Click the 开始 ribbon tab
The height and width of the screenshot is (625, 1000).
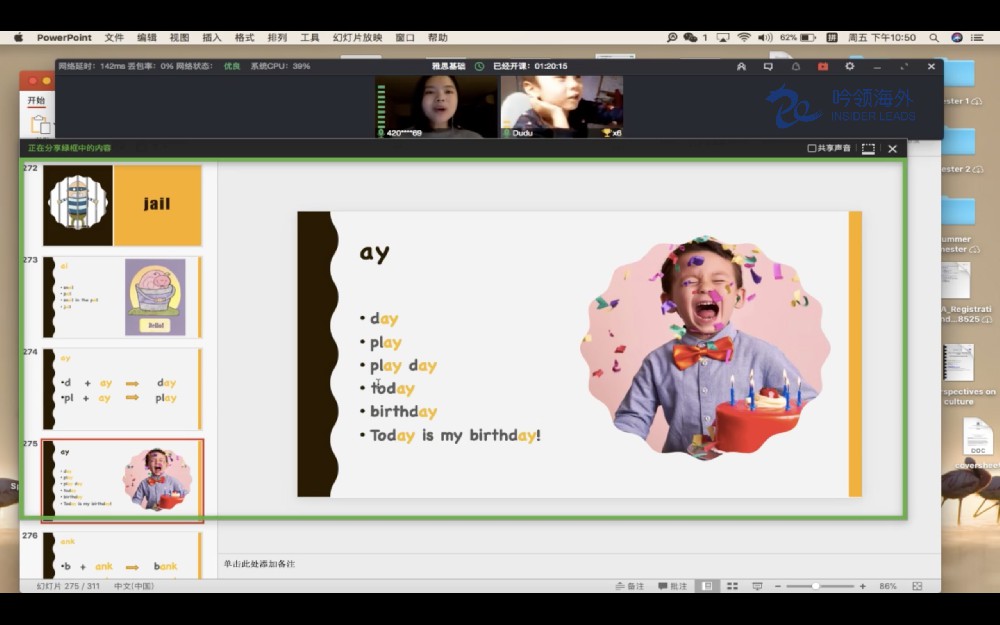pos(36,100)
